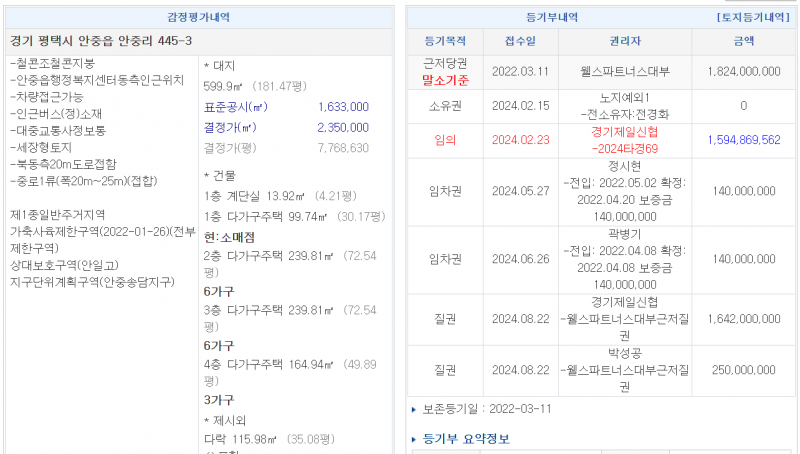The width and height of the screenshot is (800, 454).
Task: Click the arrow bullet beside 보존등기일
Action: 414,409
